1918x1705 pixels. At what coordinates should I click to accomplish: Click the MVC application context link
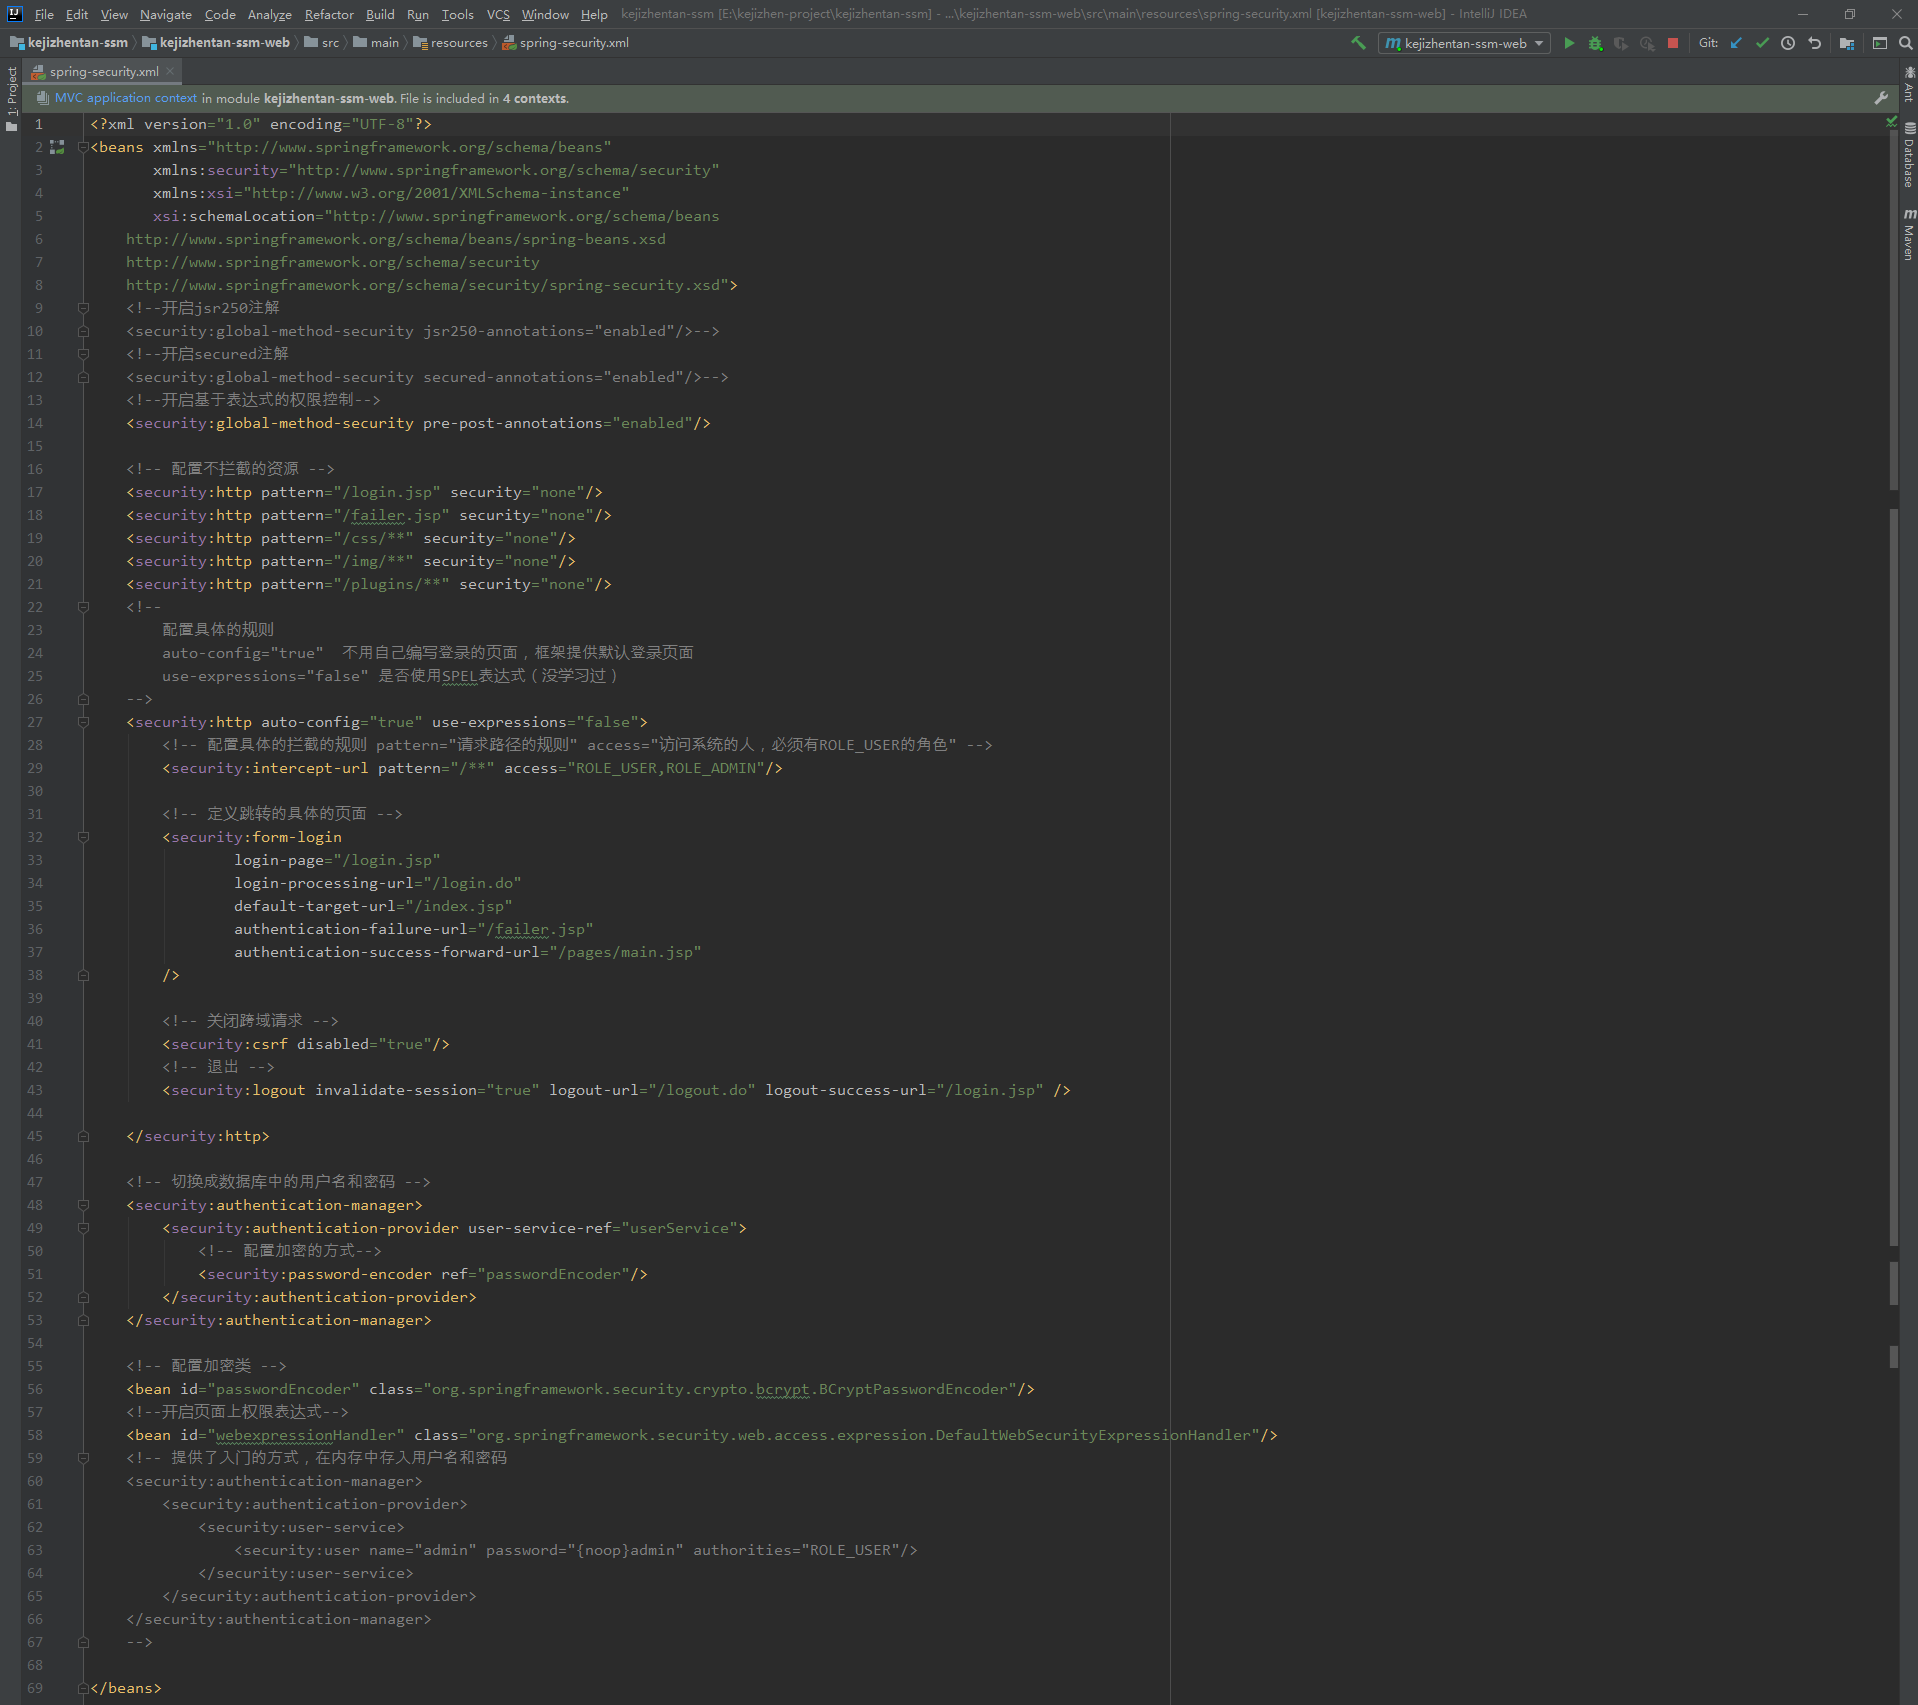coord(126,98)
